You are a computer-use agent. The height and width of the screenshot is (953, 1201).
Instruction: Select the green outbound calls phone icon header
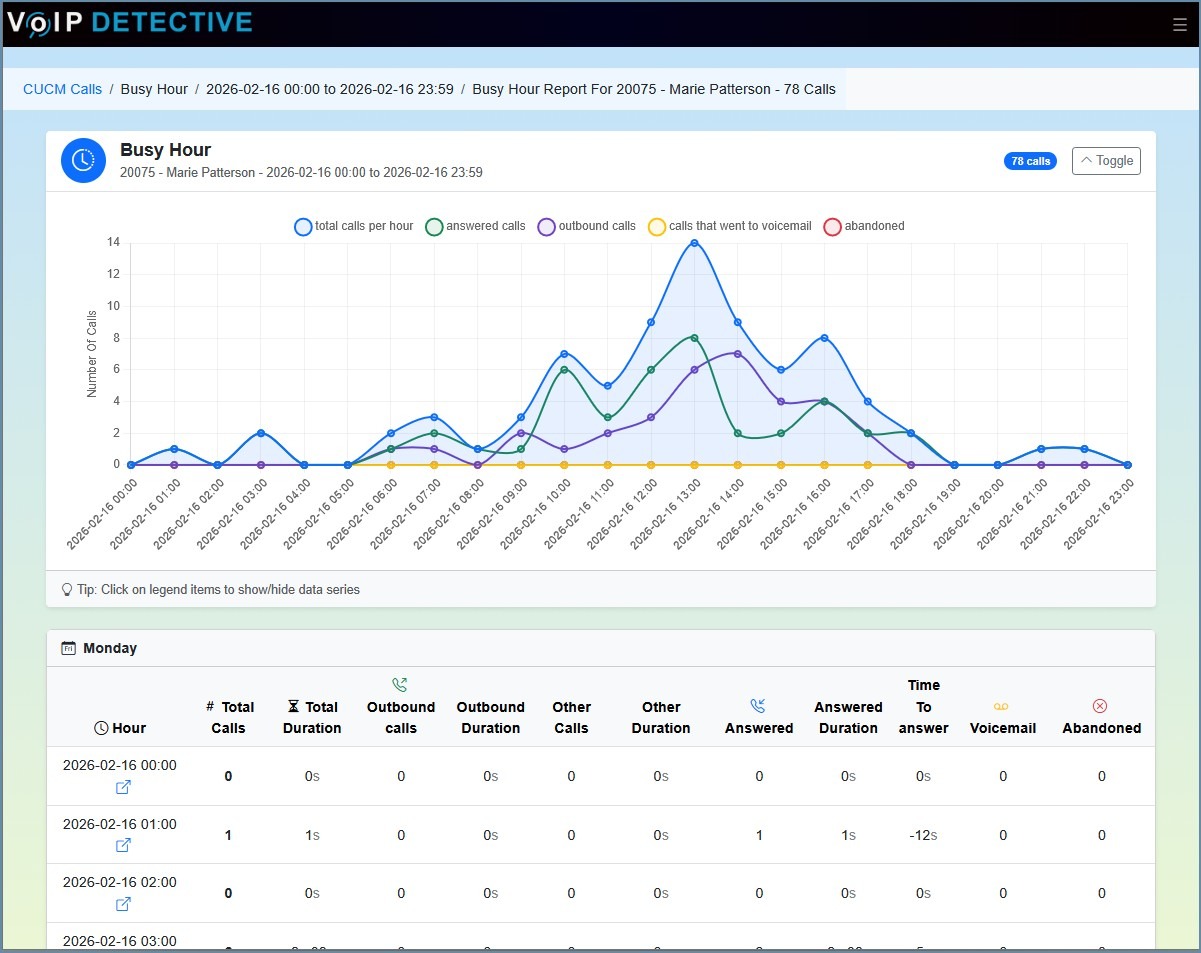[x=400, y=684]
